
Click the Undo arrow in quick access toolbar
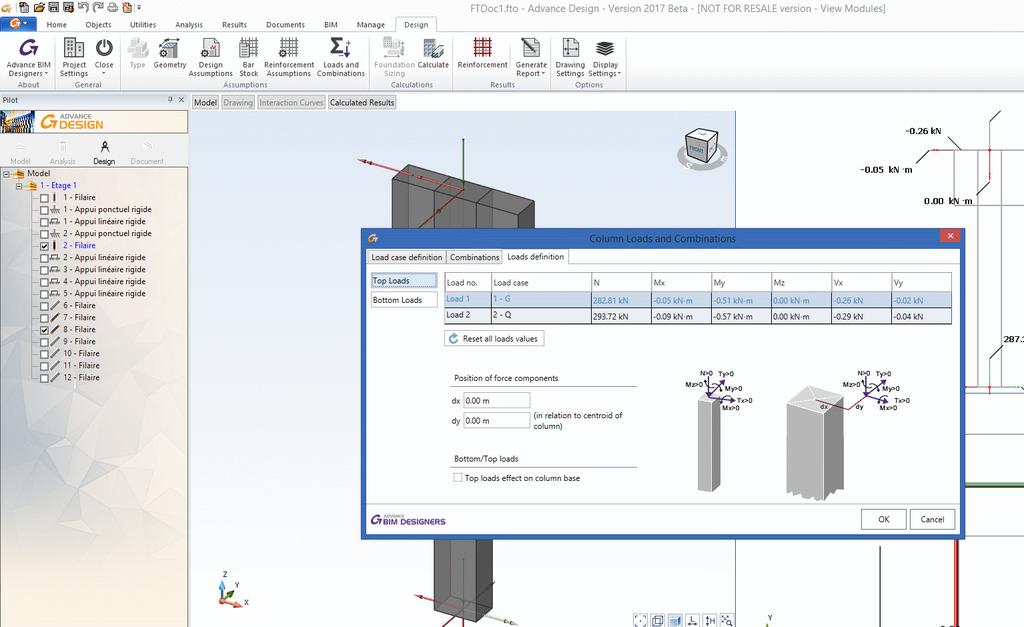coord(83,8)
